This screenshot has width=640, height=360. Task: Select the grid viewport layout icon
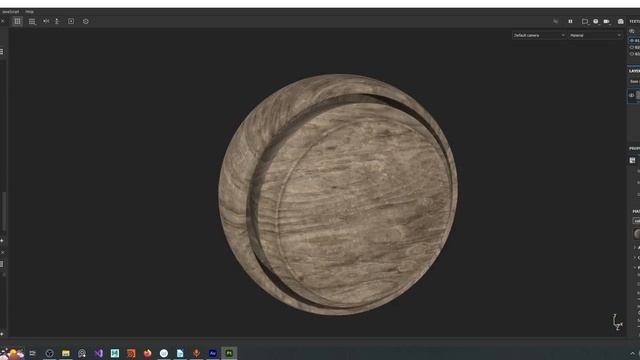click(17, 21)
